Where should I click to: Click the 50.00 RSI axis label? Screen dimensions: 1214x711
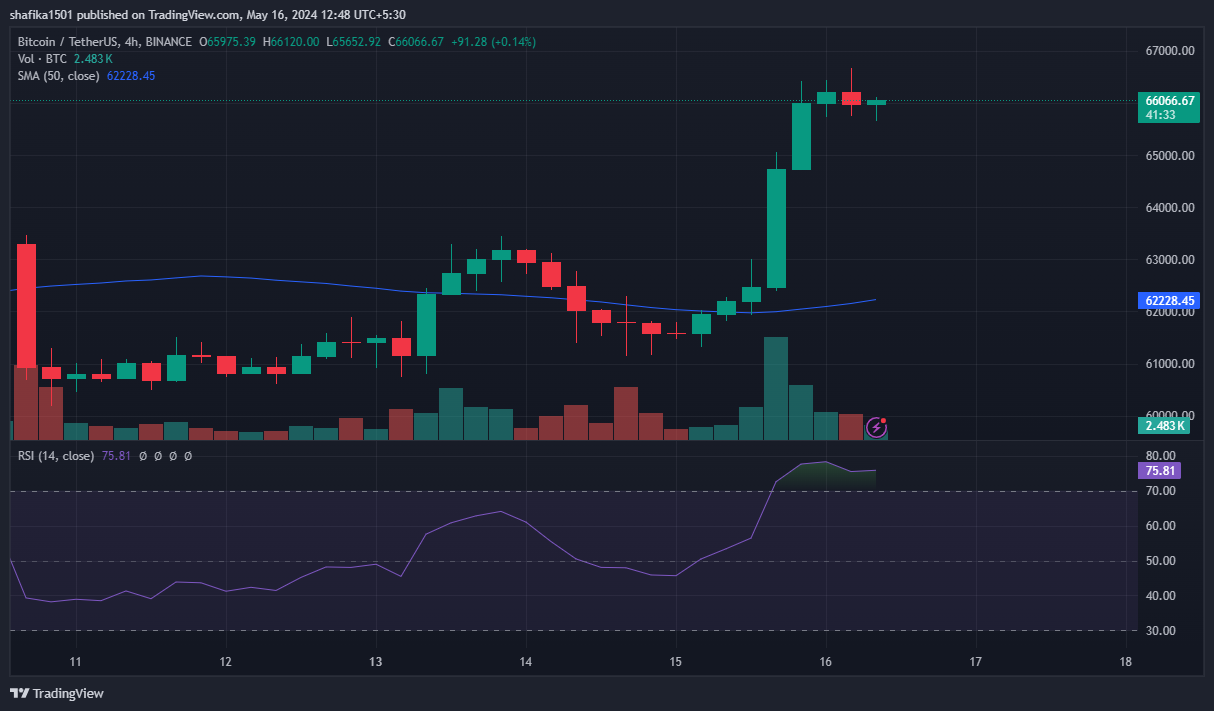tap(1160, 561)
